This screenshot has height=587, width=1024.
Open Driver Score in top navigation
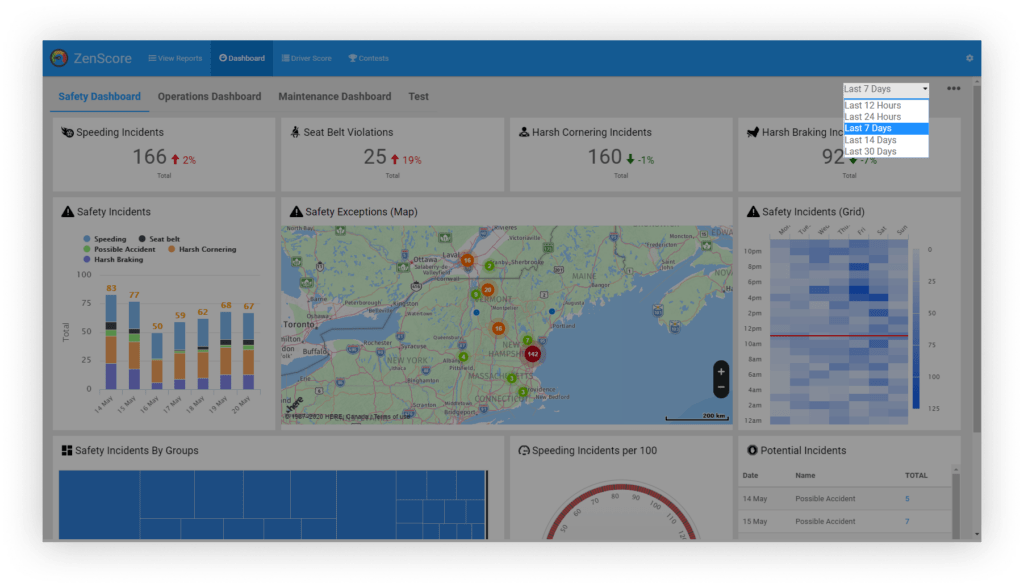[x=306, y=58]
